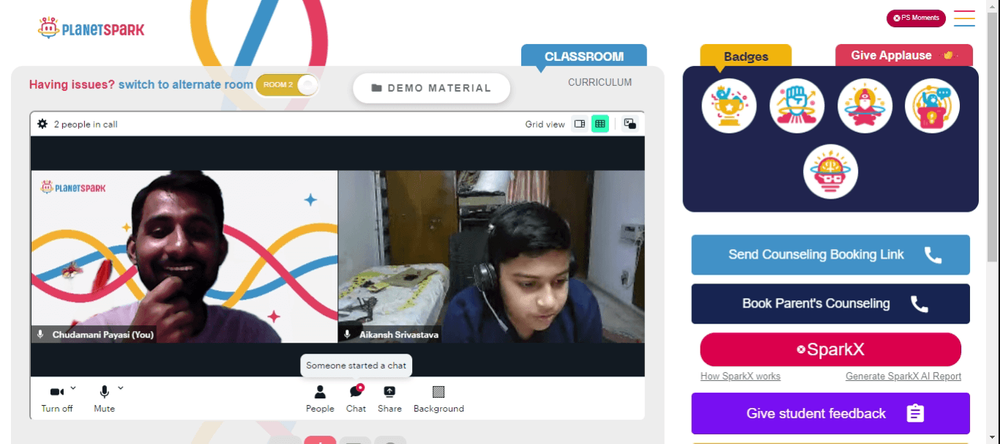Switch to speaker sidebar layout view

(x=580, y=124)
